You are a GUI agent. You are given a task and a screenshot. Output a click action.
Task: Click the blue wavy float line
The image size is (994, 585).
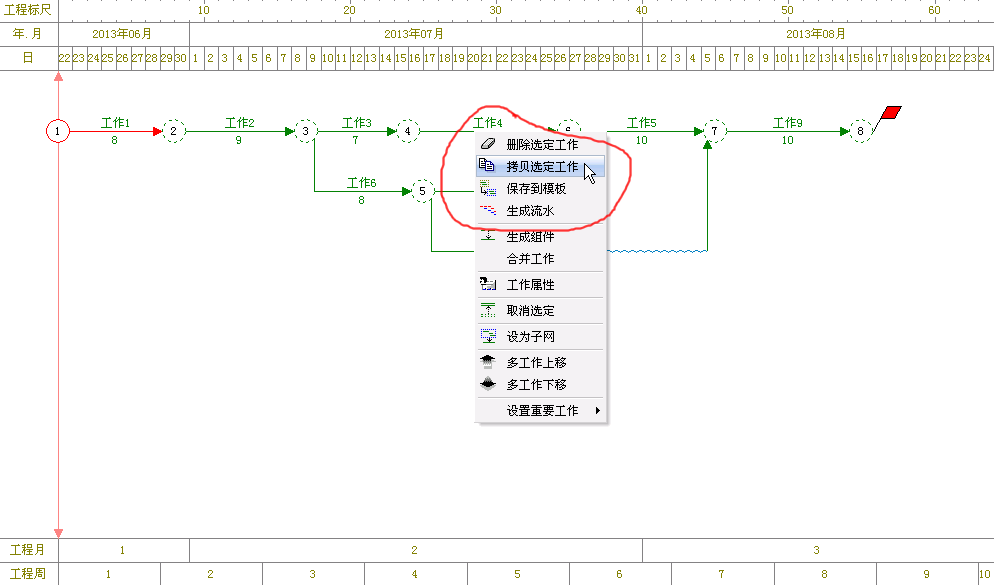(x=657, y=251)
